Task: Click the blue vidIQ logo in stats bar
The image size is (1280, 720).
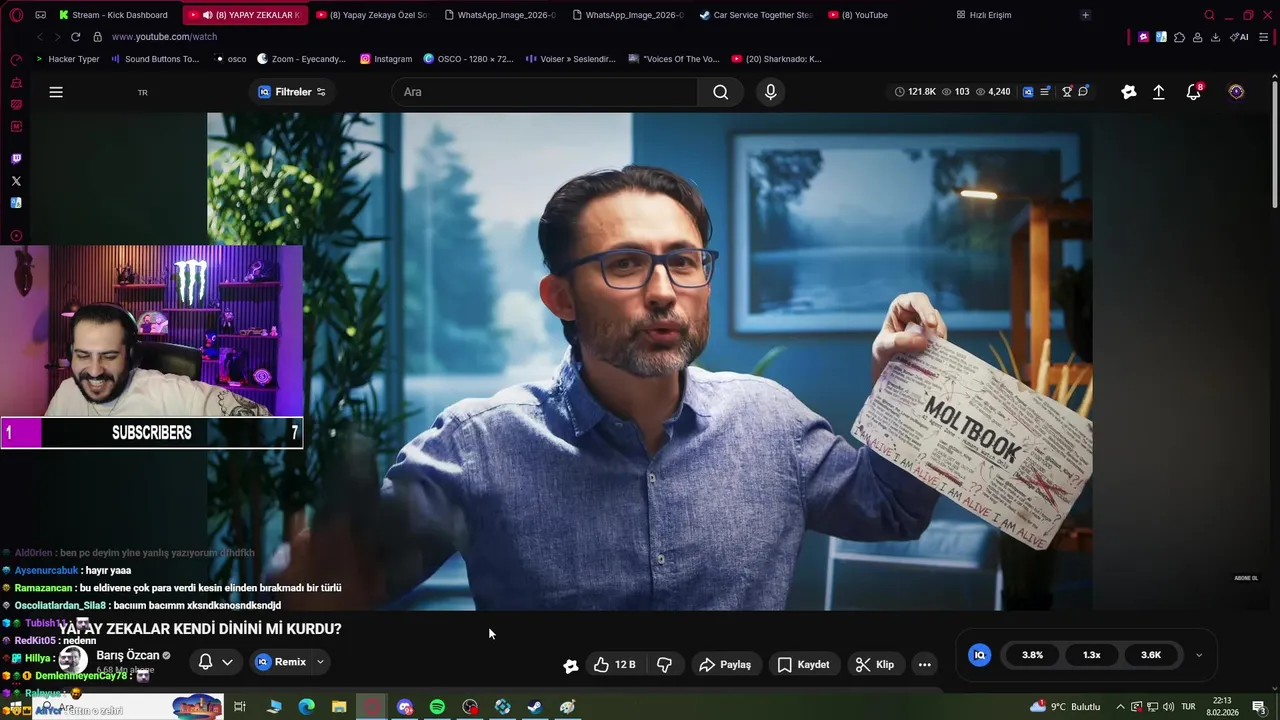Action: click(x=1028, y=92)
